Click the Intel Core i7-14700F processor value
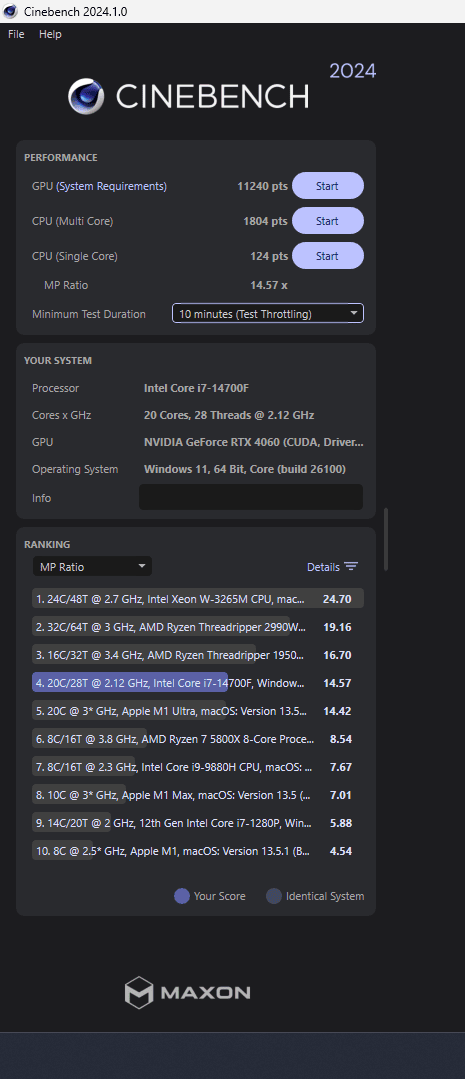The image size is (465, 1079). coord(196,388)
